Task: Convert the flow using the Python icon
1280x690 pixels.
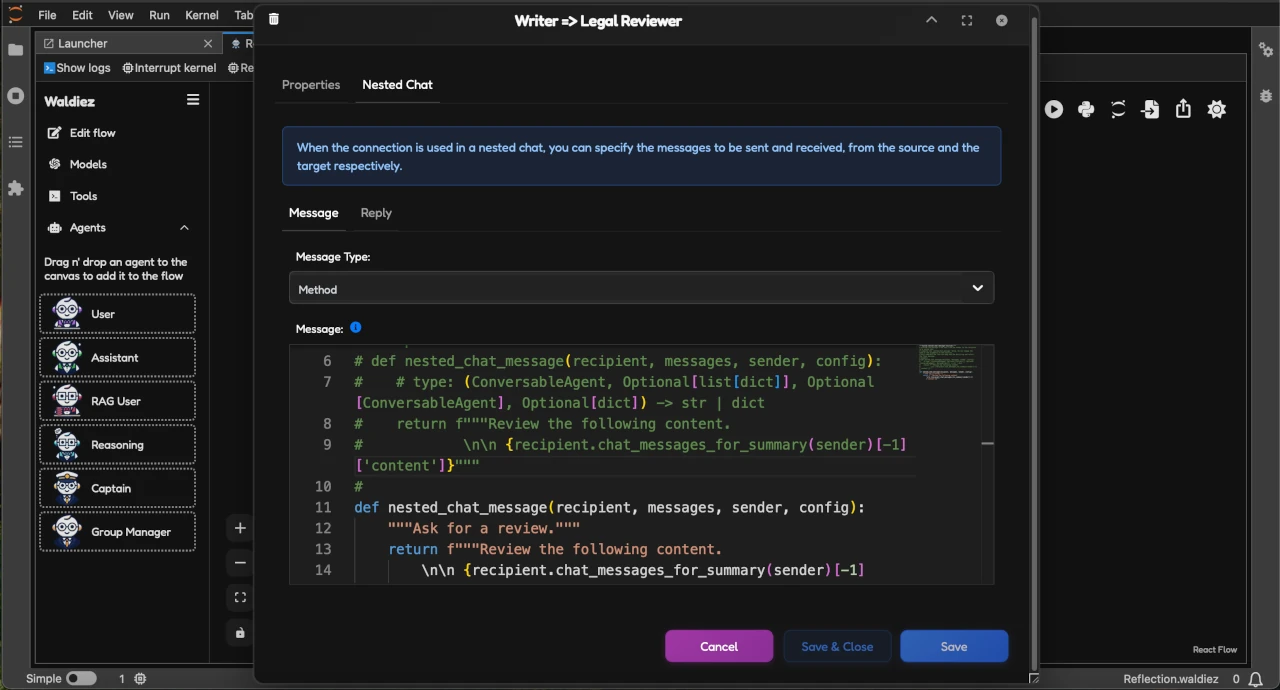Action: pyautogui.click(x=1086, y=109)
